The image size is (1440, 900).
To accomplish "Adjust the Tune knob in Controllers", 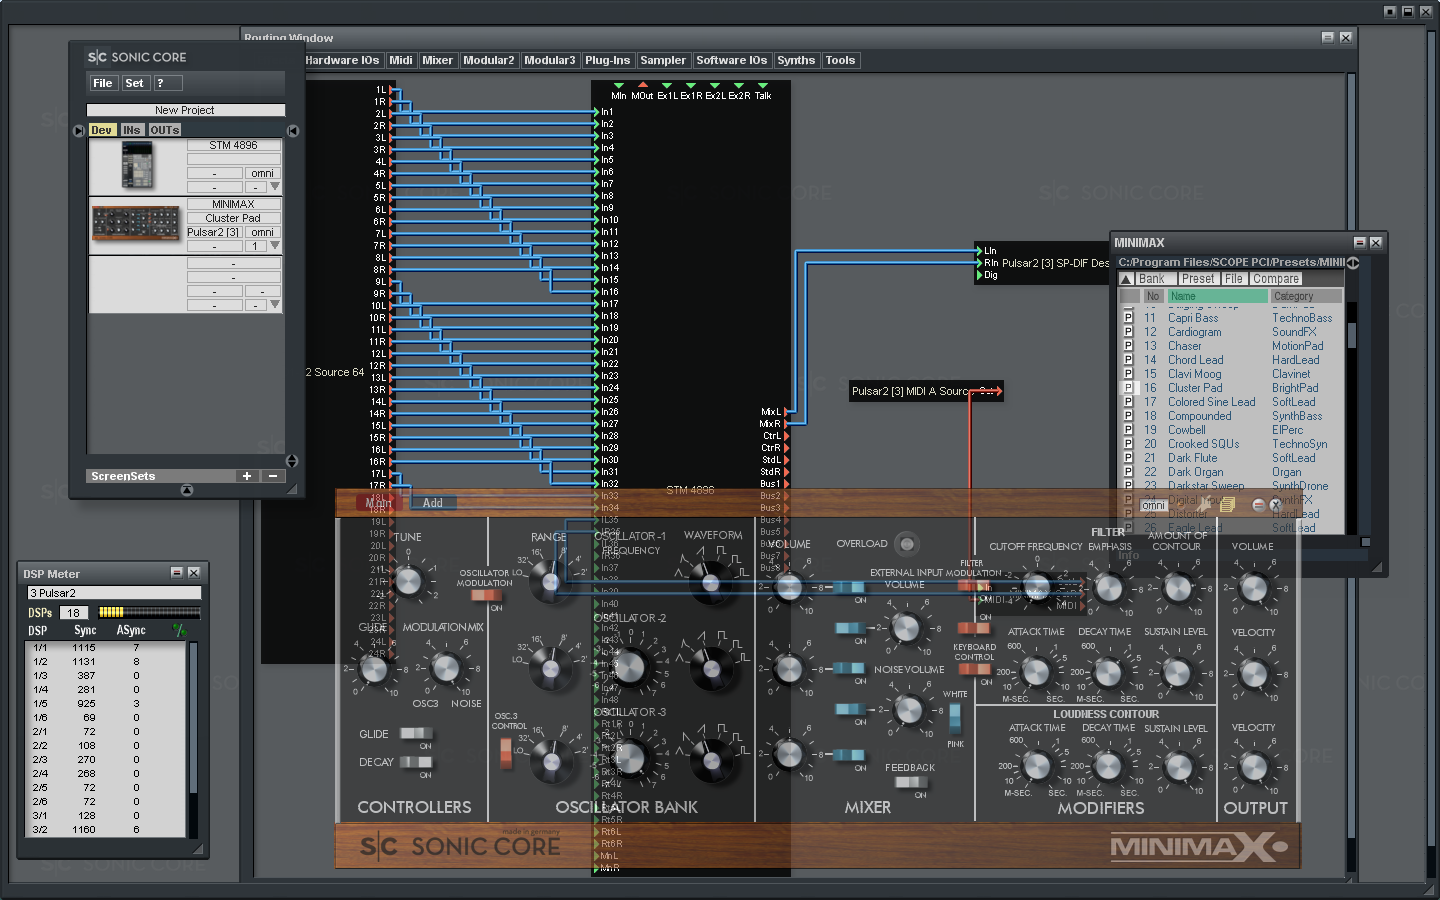I will pos(408,581).
